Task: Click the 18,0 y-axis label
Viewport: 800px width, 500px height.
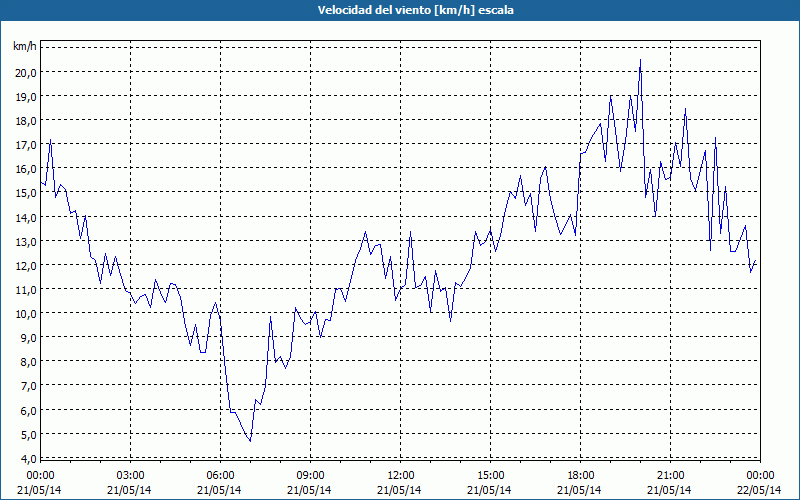Action: [26, 121]
